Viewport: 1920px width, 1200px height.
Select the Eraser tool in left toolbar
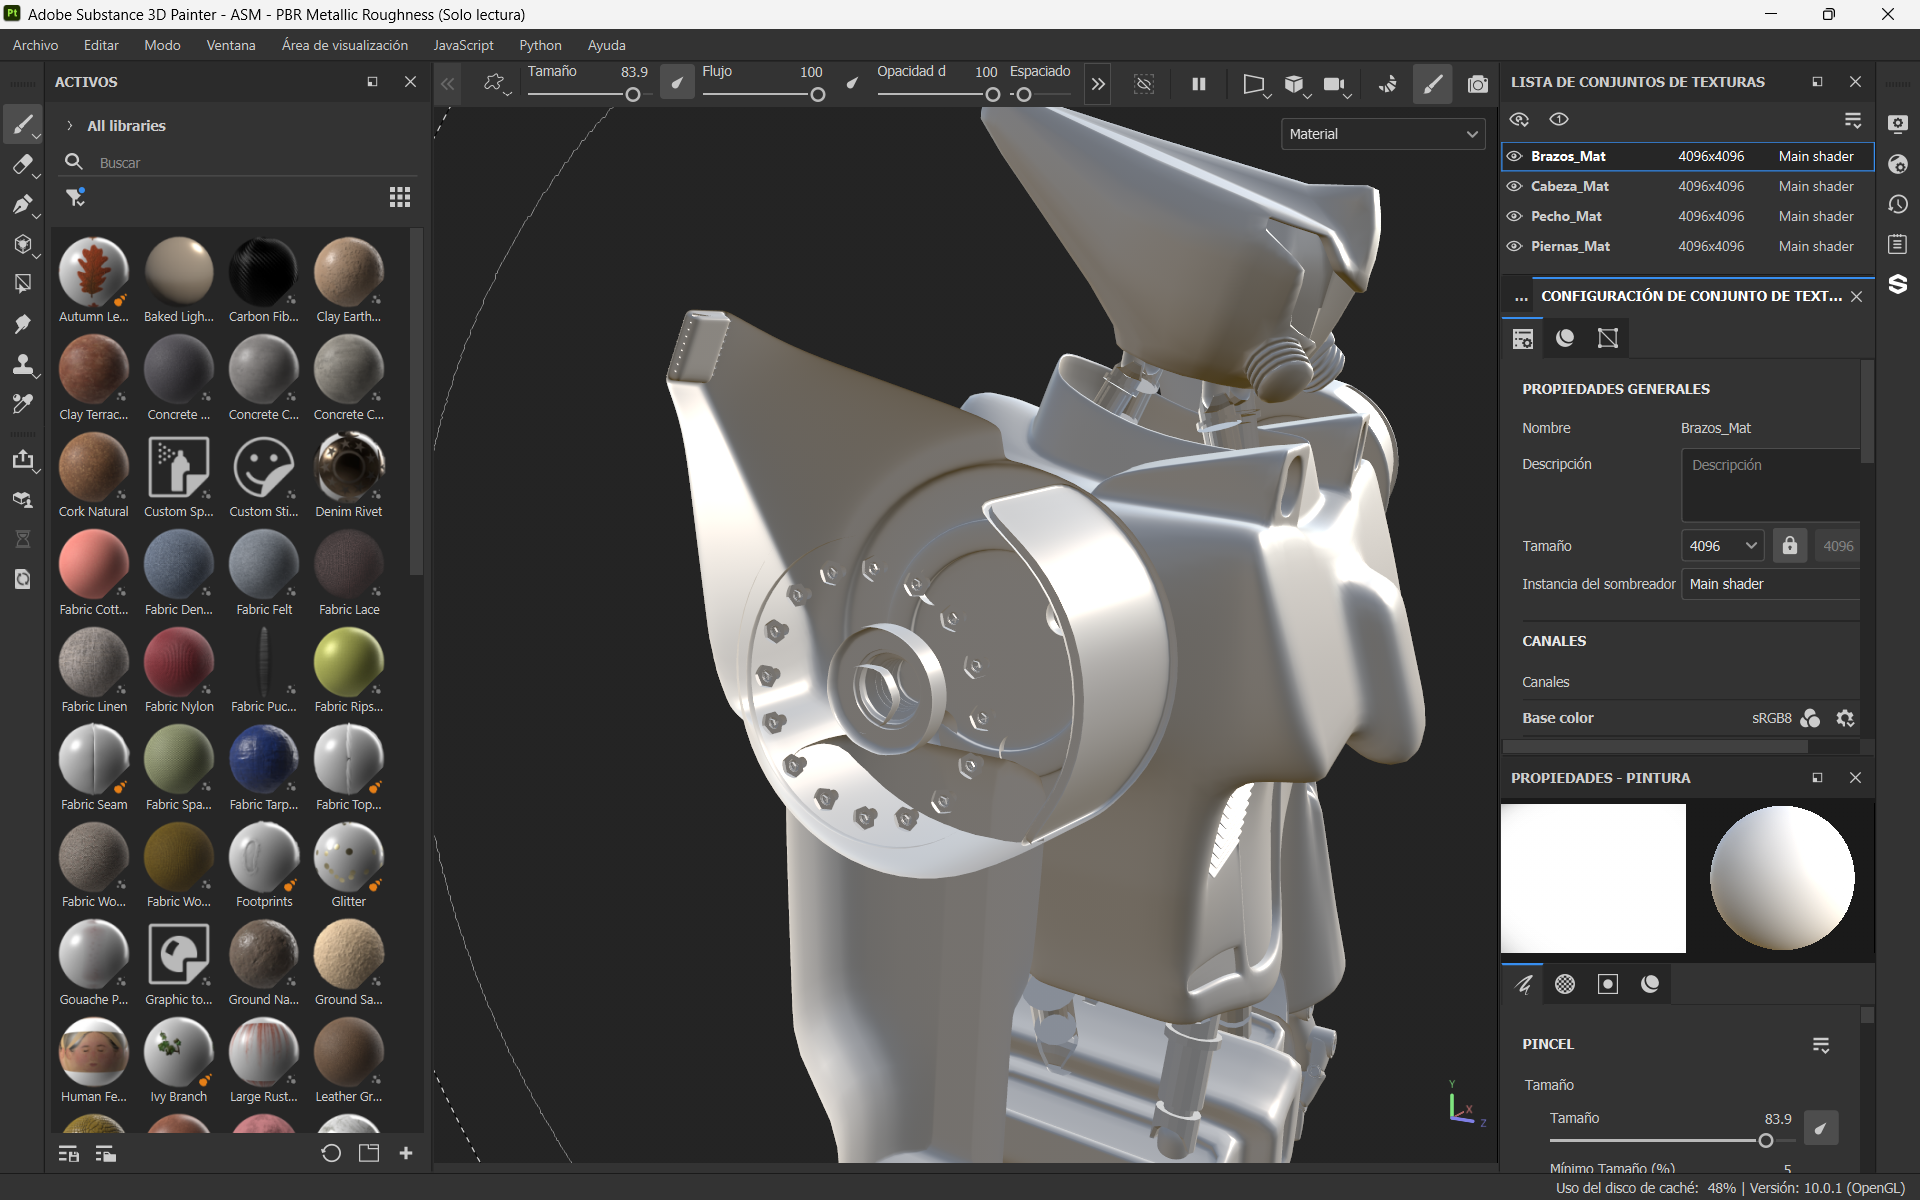click(x=22, y=165)
